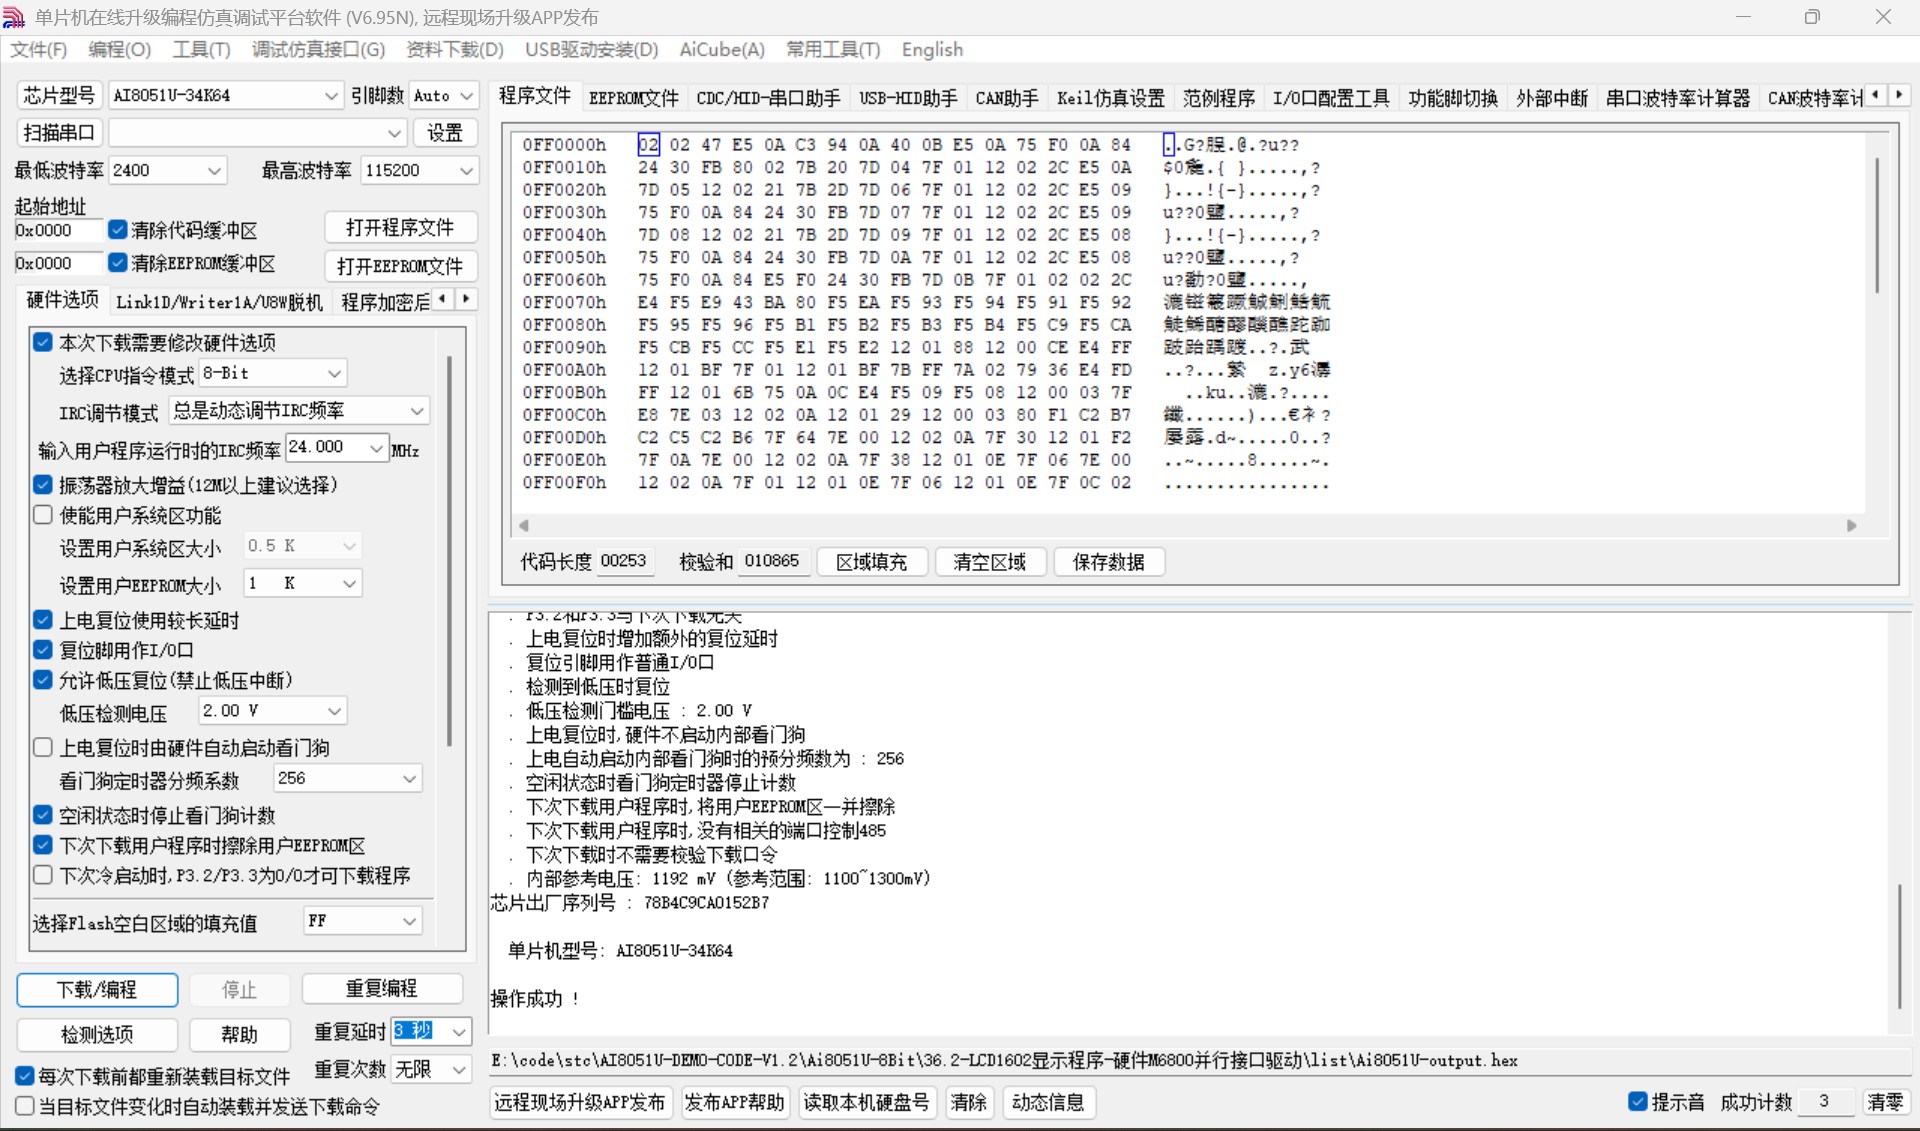Switch to the USB-HID助手 tab

pyautogui.click(x=908, y=98)
